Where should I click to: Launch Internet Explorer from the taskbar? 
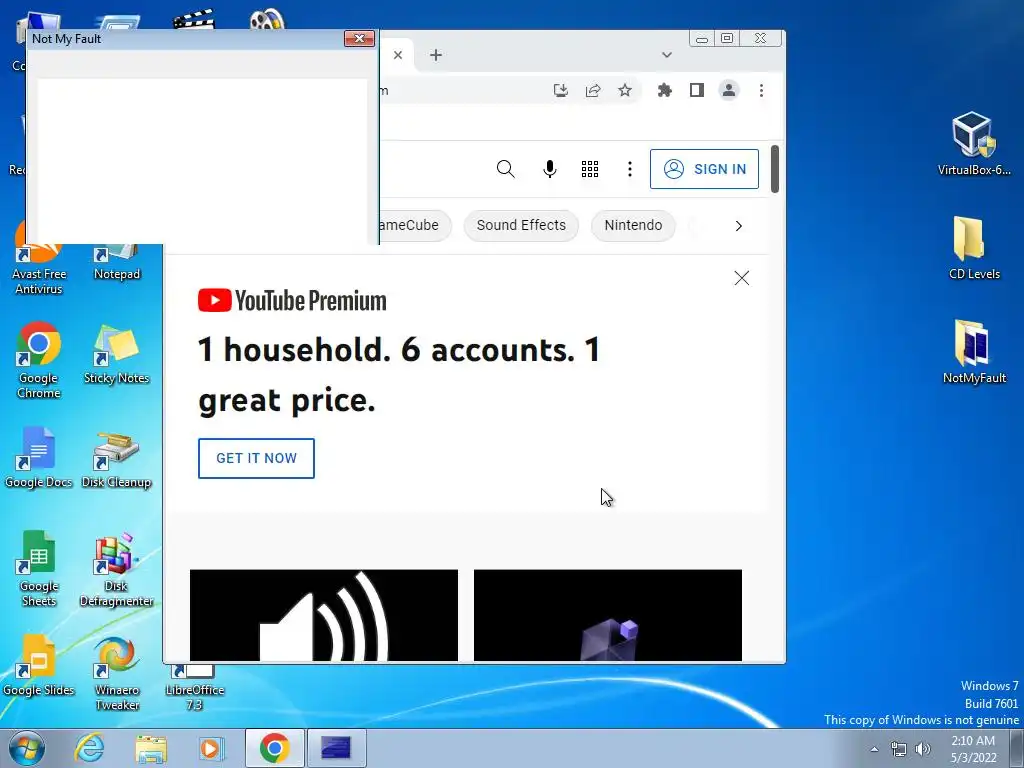pyautogui.click(x=89, y=748)
